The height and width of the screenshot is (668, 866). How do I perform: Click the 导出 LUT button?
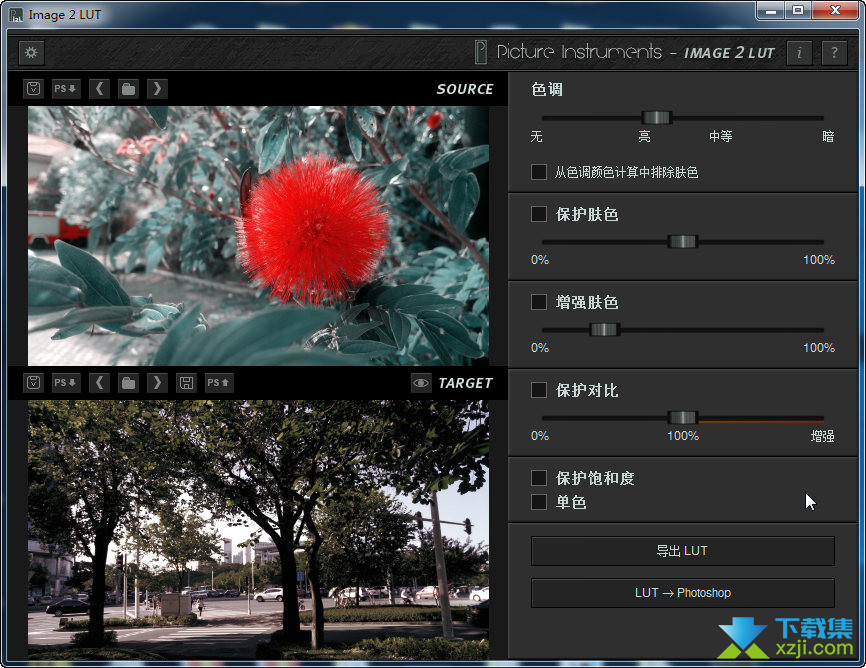683,551
